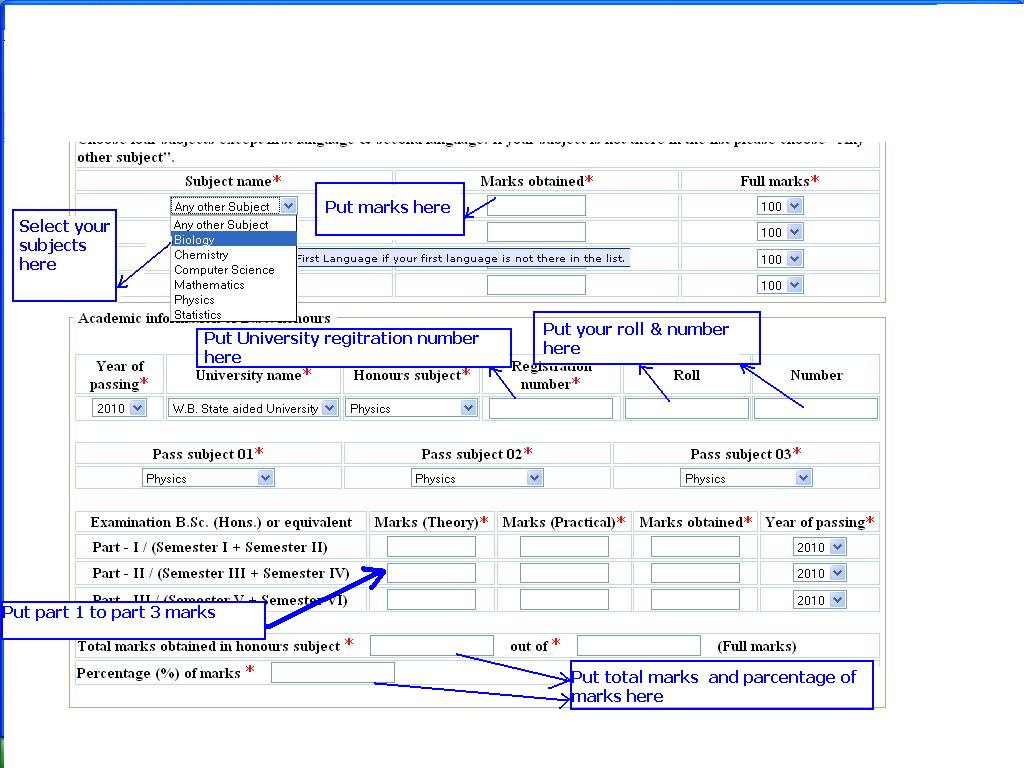This screenshot has height=768, width=1024.
Task: Open the honours Year of passing dropdown
Action: [120, 408]
